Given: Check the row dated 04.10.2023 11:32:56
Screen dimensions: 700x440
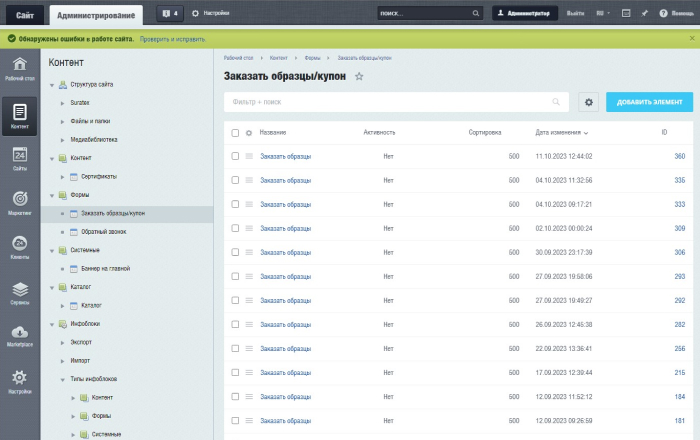Looking at the screenshot, I should pyautogui.click(x=235, y=180).
